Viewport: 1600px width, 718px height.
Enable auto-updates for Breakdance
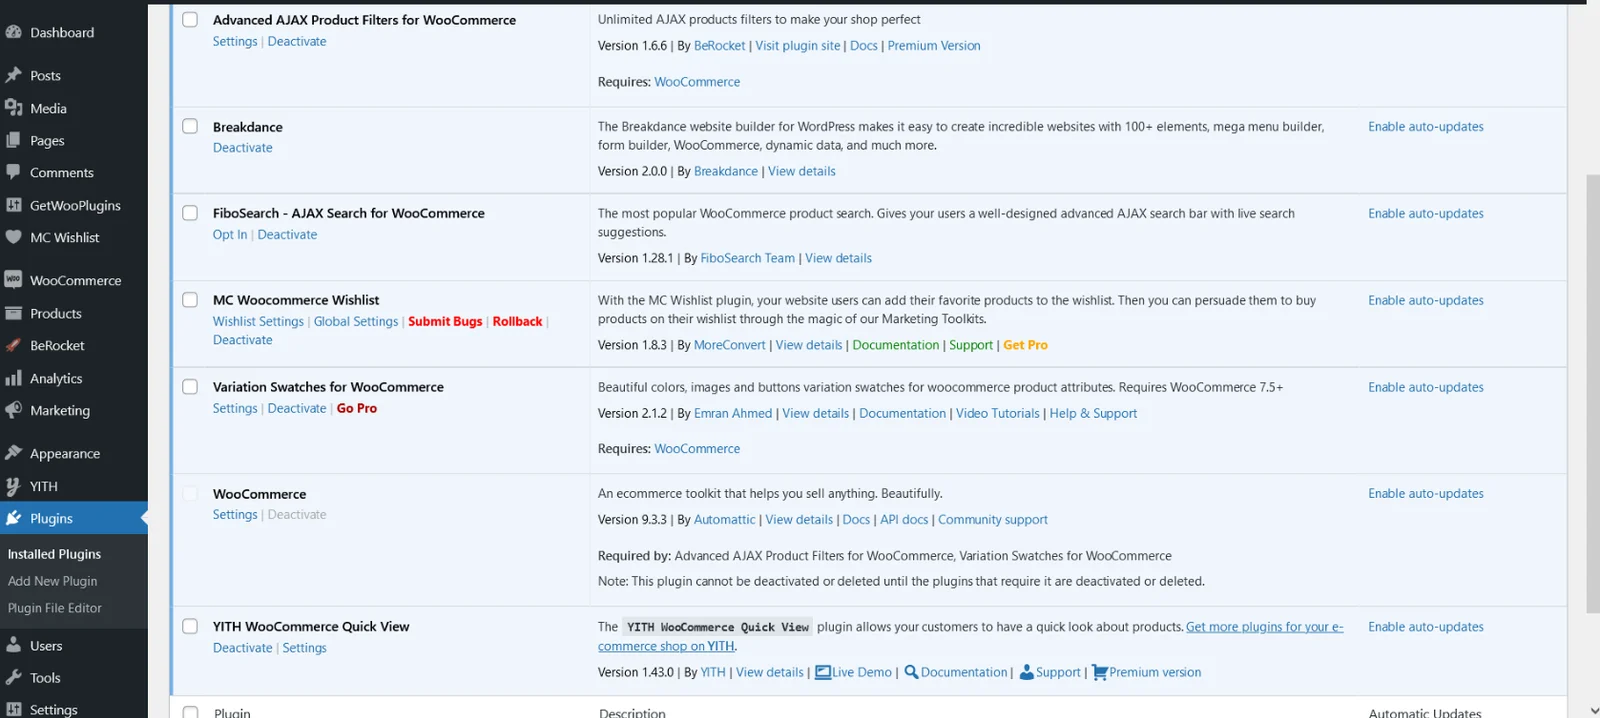click(x=1426, y=127)
